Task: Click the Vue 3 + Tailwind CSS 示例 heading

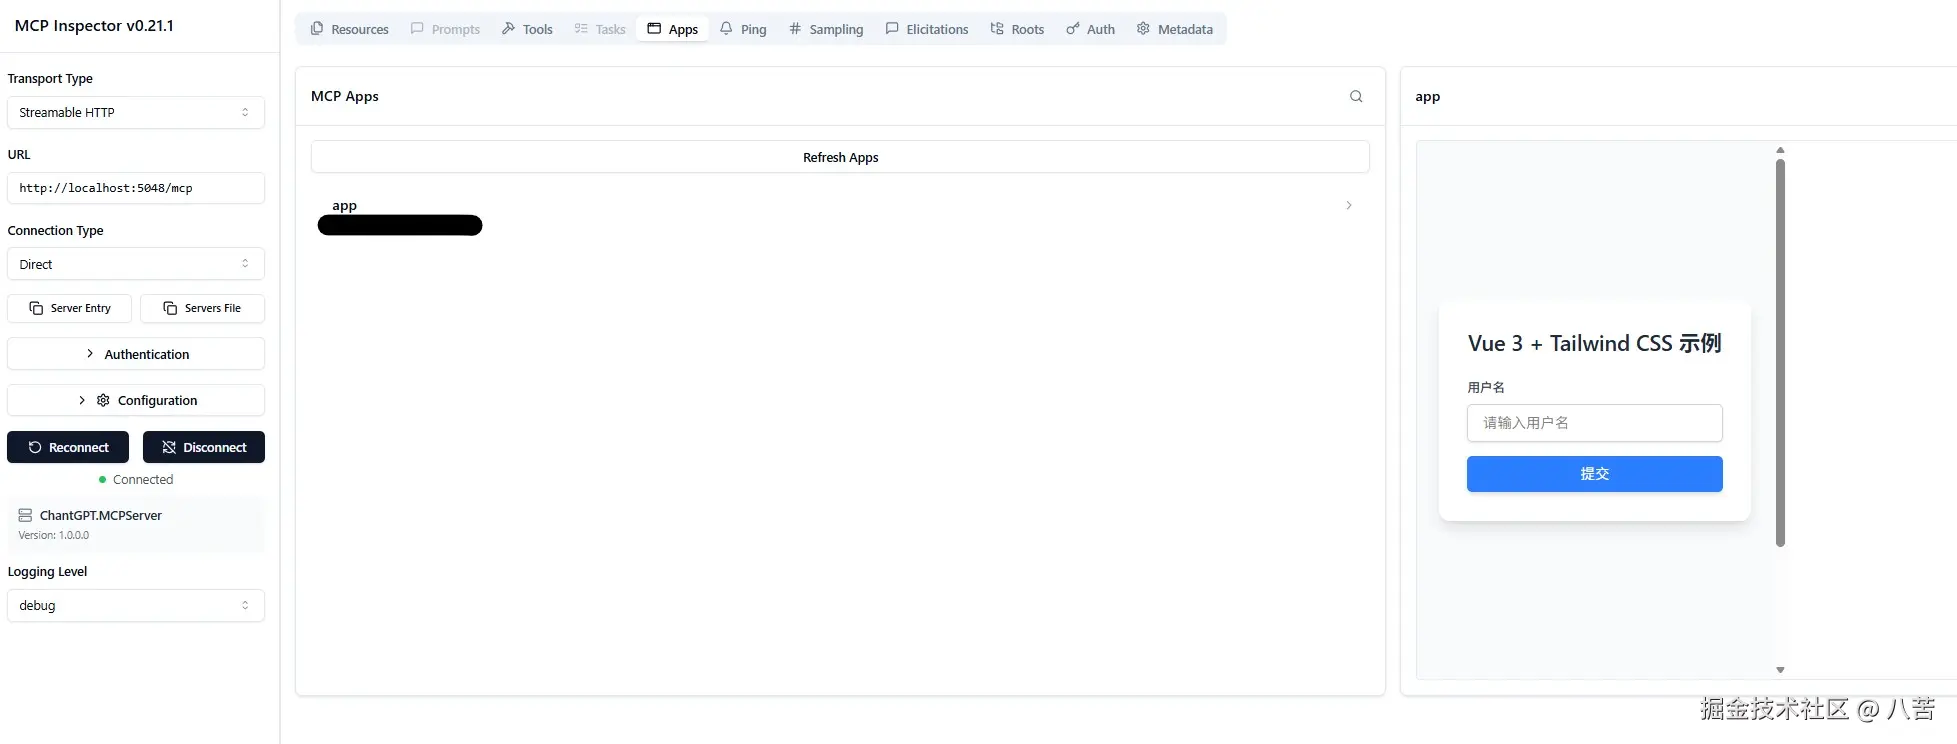Action: [1594, 343]
